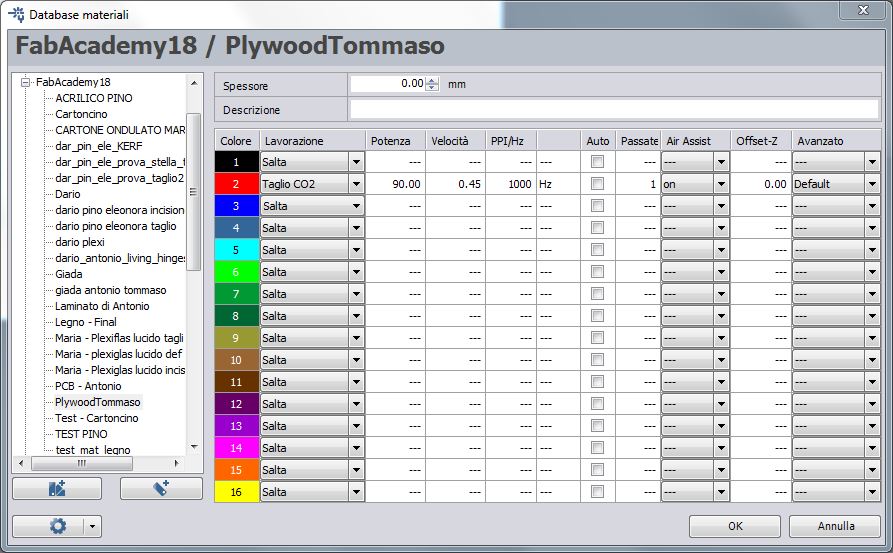Select PCB - Antonio material
The height and width of the screenshot is (553, 893).
[88, 386]
